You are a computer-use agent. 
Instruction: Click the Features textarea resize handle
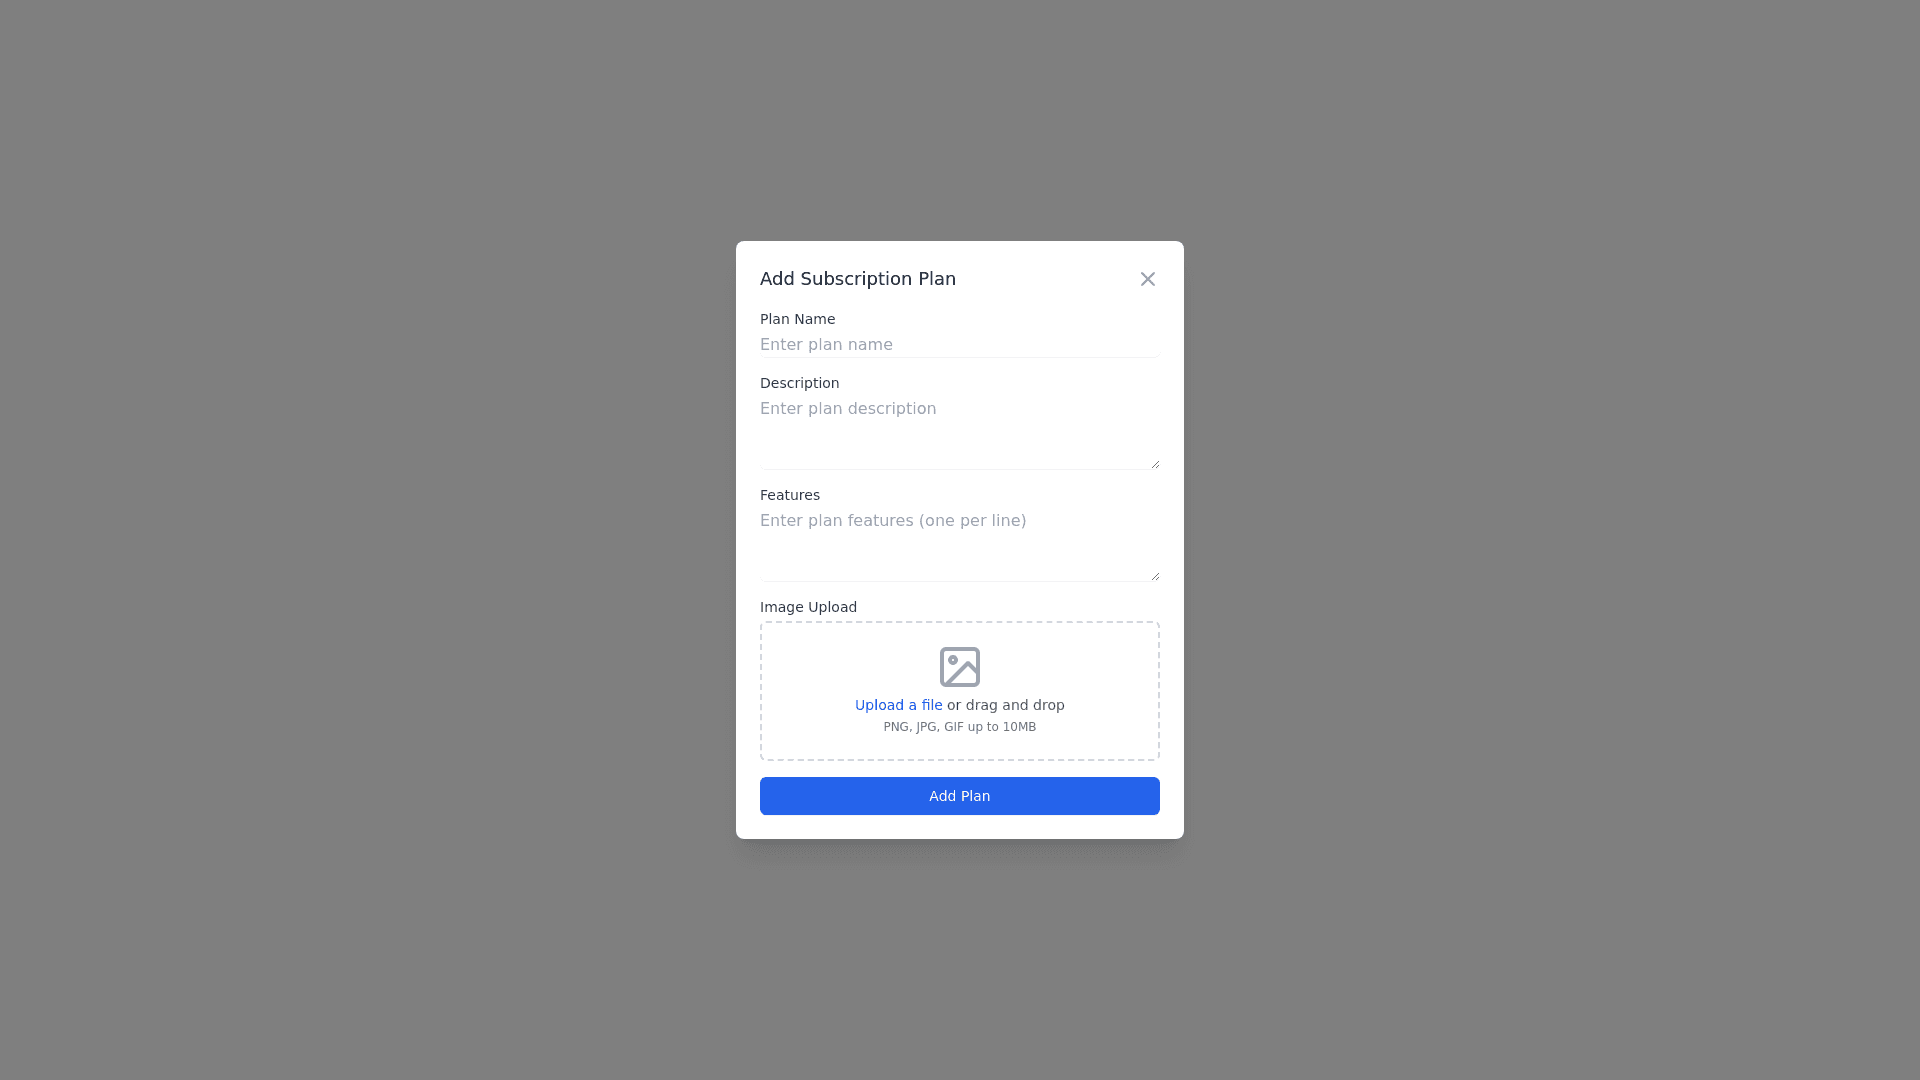[x=1155, y=576]
